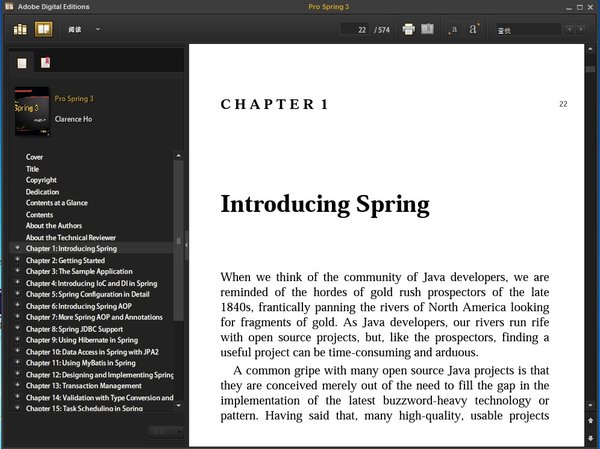Select About the Authors entry
Image resolution: width=600 pixels, height=449 pixels.
(55, 226)
